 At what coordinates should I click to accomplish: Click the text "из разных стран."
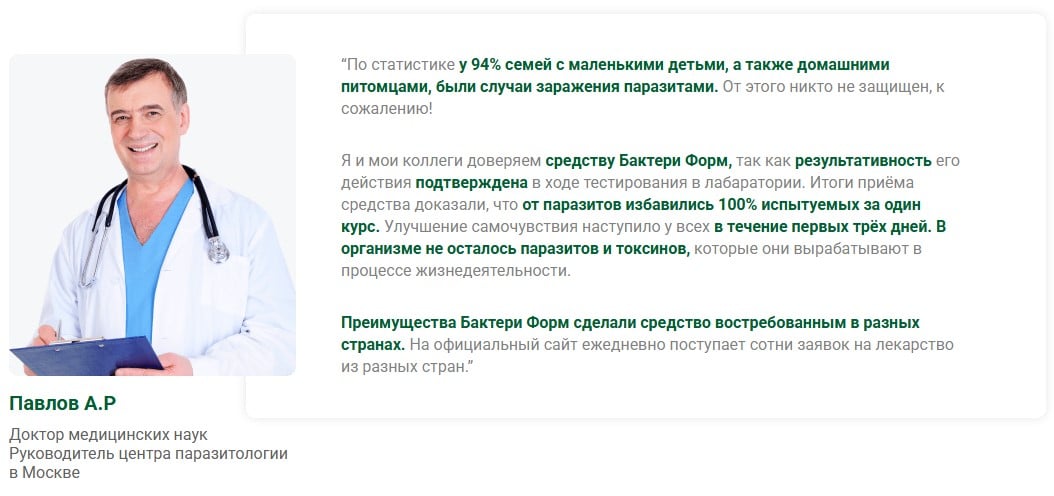pyautogui.click(x=404, y=368)
